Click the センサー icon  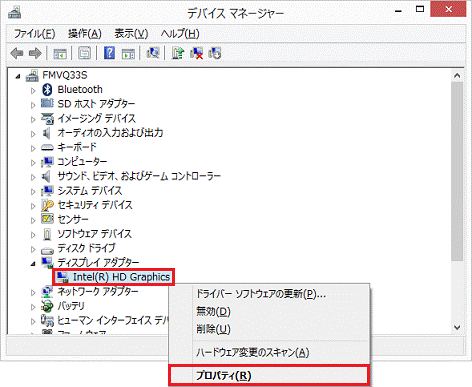click(47, 219)
